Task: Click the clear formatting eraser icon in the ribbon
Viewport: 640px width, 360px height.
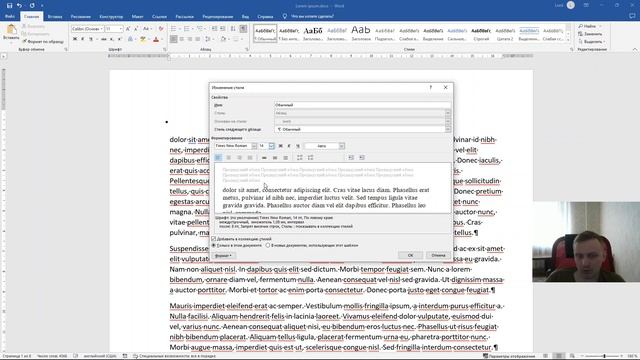Action: (x=161, y=29)
